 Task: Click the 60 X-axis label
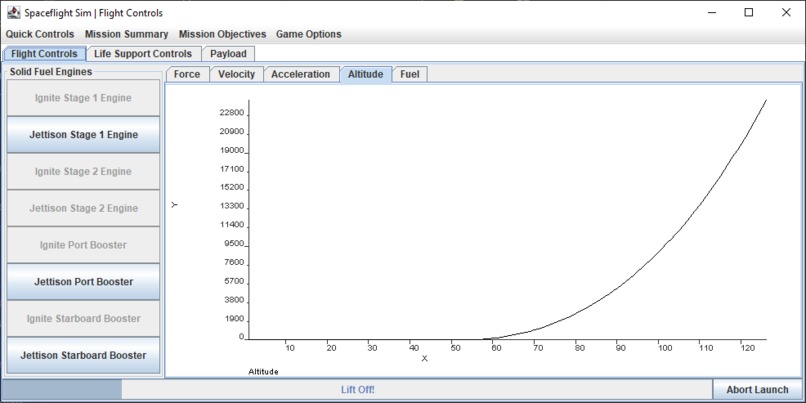496,349
